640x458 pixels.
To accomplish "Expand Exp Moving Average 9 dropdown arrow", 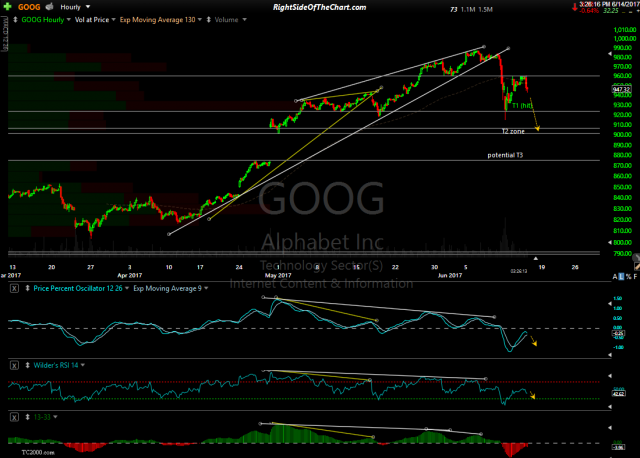I will 206,288.
